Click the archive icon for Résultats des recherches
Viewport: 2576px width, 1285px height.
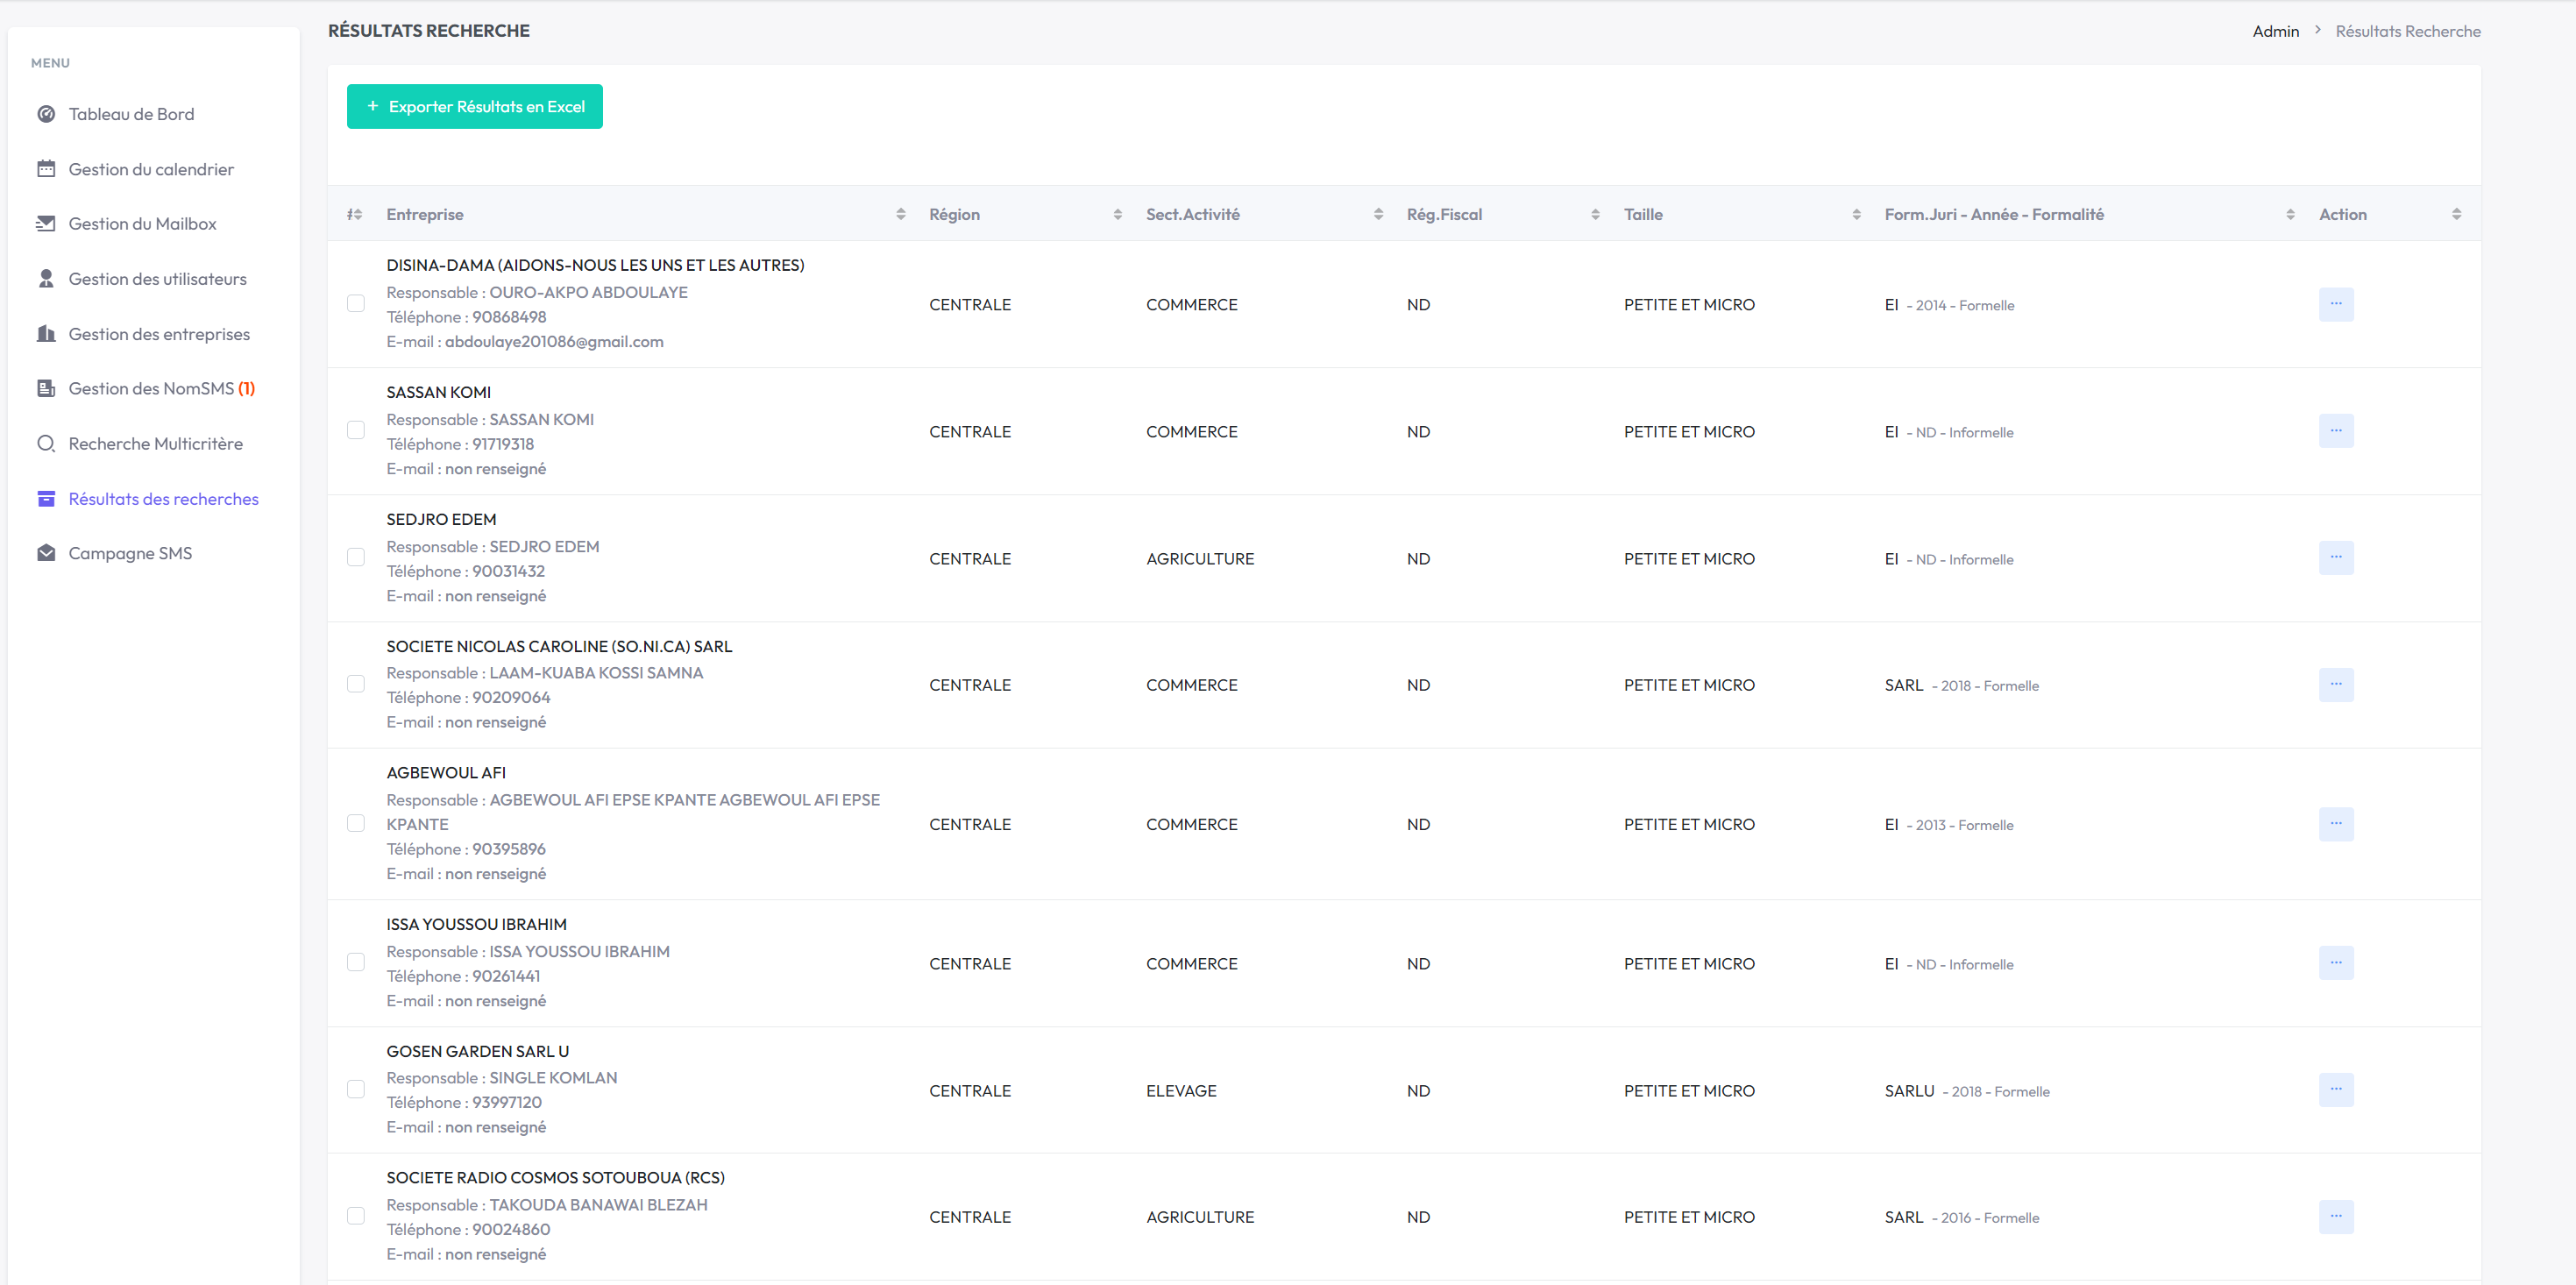pyautogui.click(x=46, y=498)
